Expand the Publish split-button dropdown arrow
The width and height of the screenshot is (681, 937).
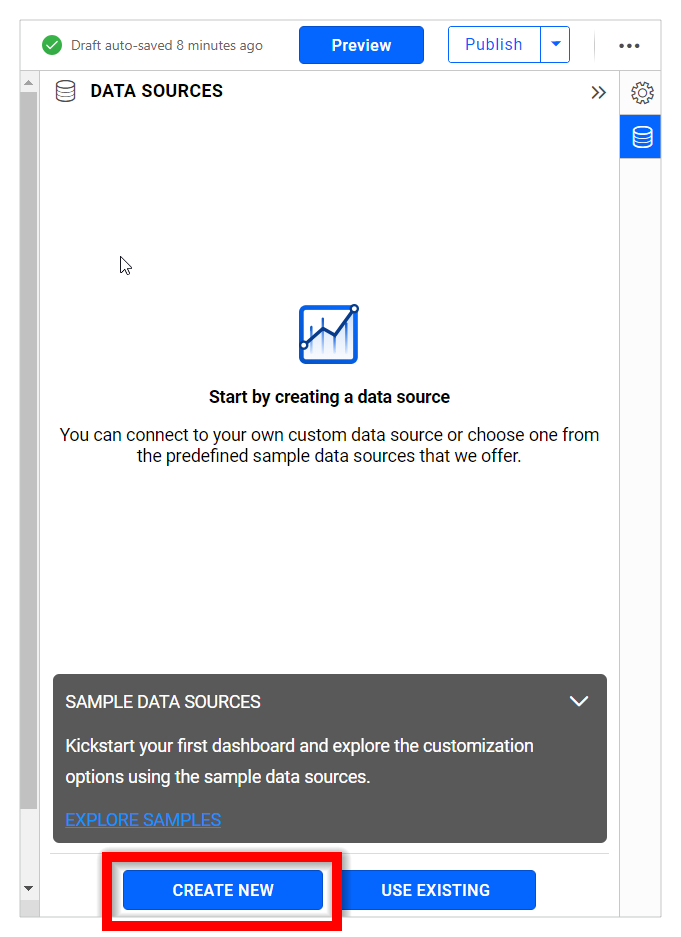(x=555, y=44)
